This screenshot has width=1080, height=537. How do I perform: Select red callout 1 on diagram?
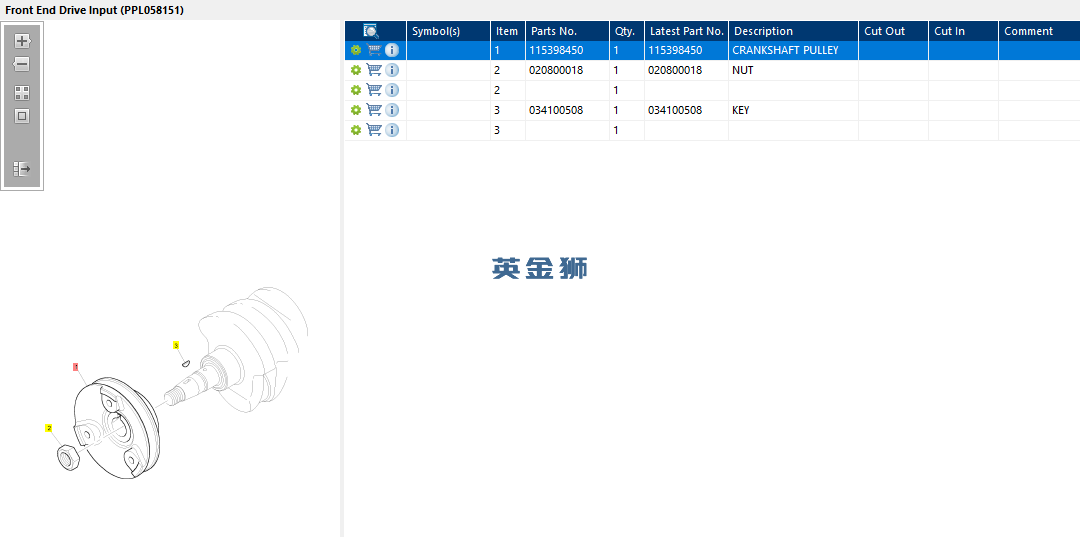click(76, 367)
